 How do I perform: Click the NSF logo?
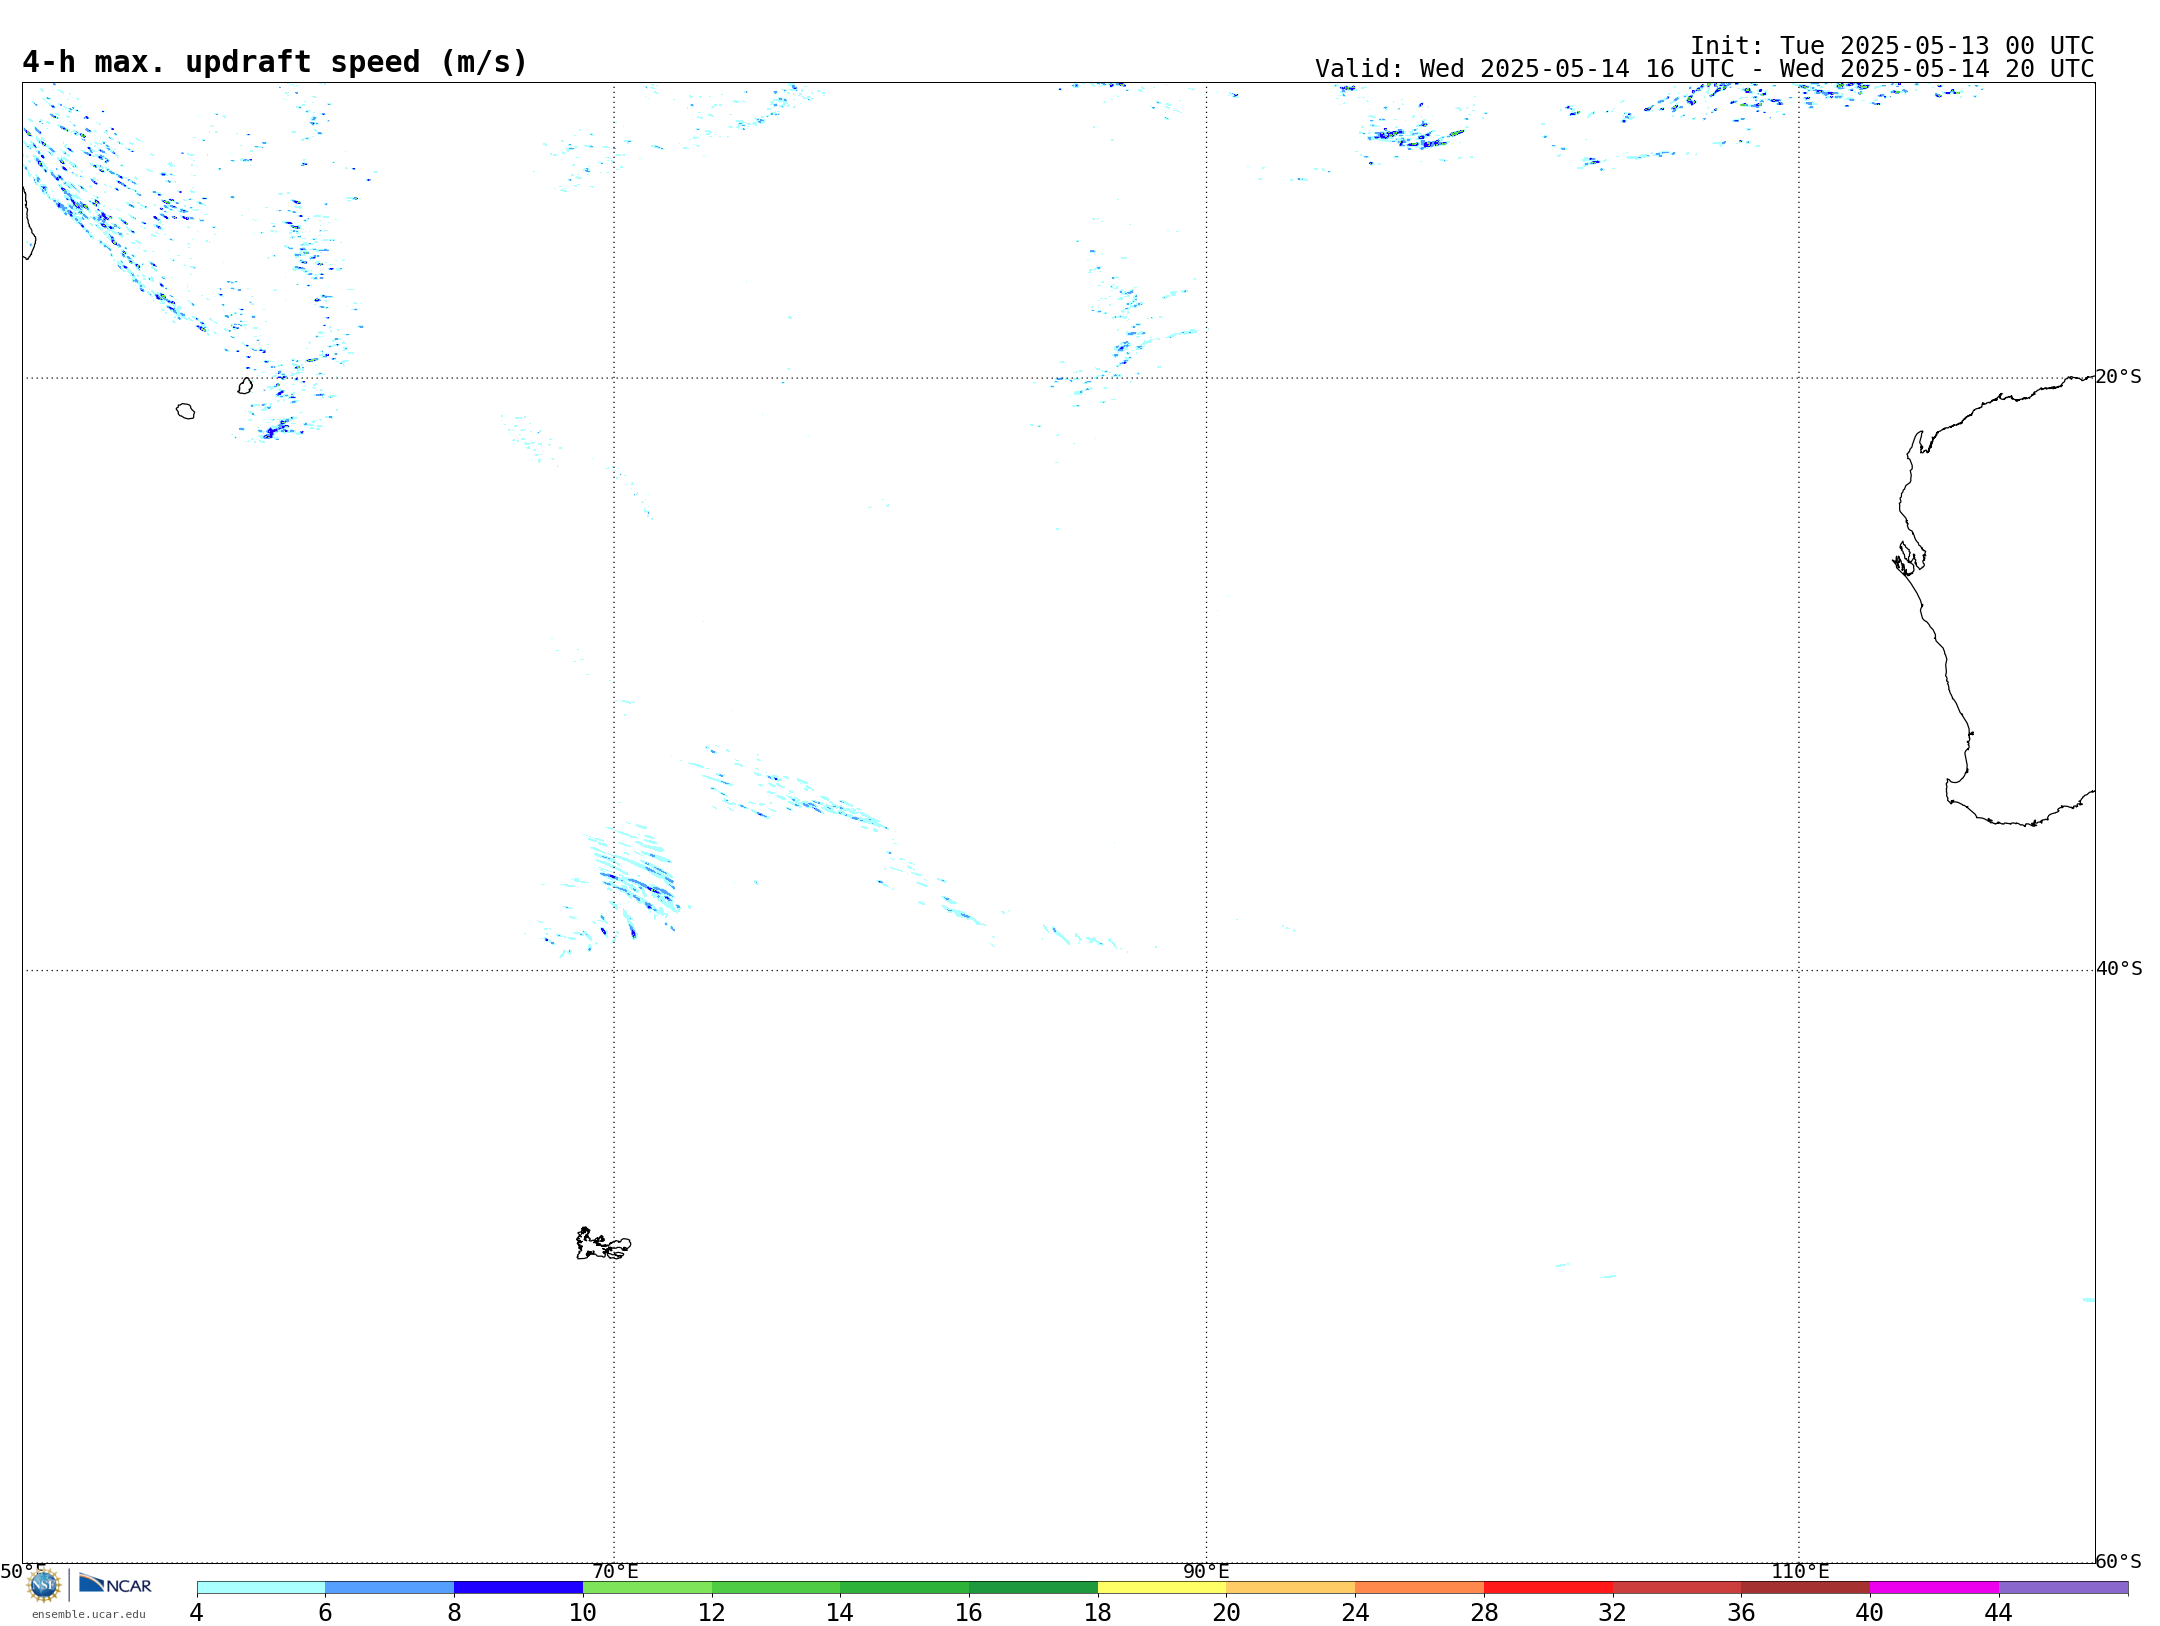point(43,1585)
